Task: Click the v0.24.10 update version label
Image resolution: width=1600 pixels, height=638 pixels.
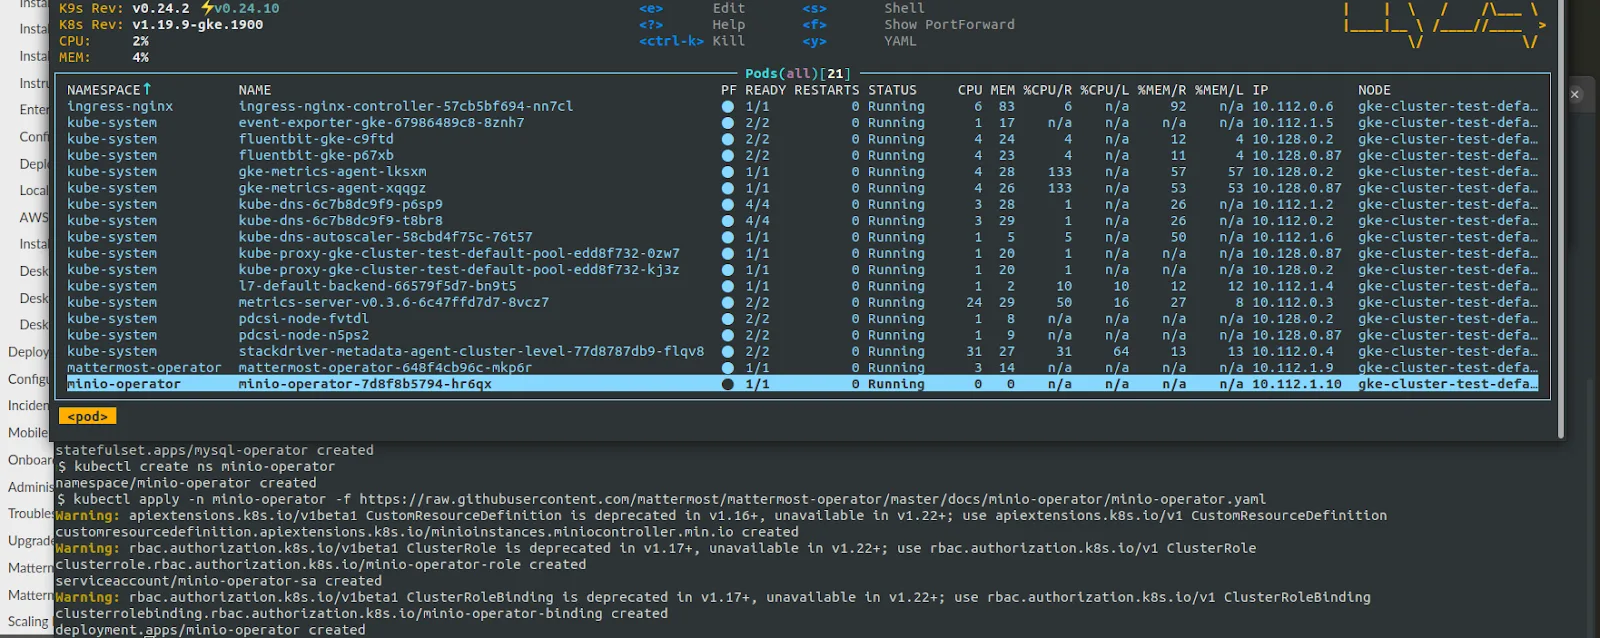Action: (247, 8)
